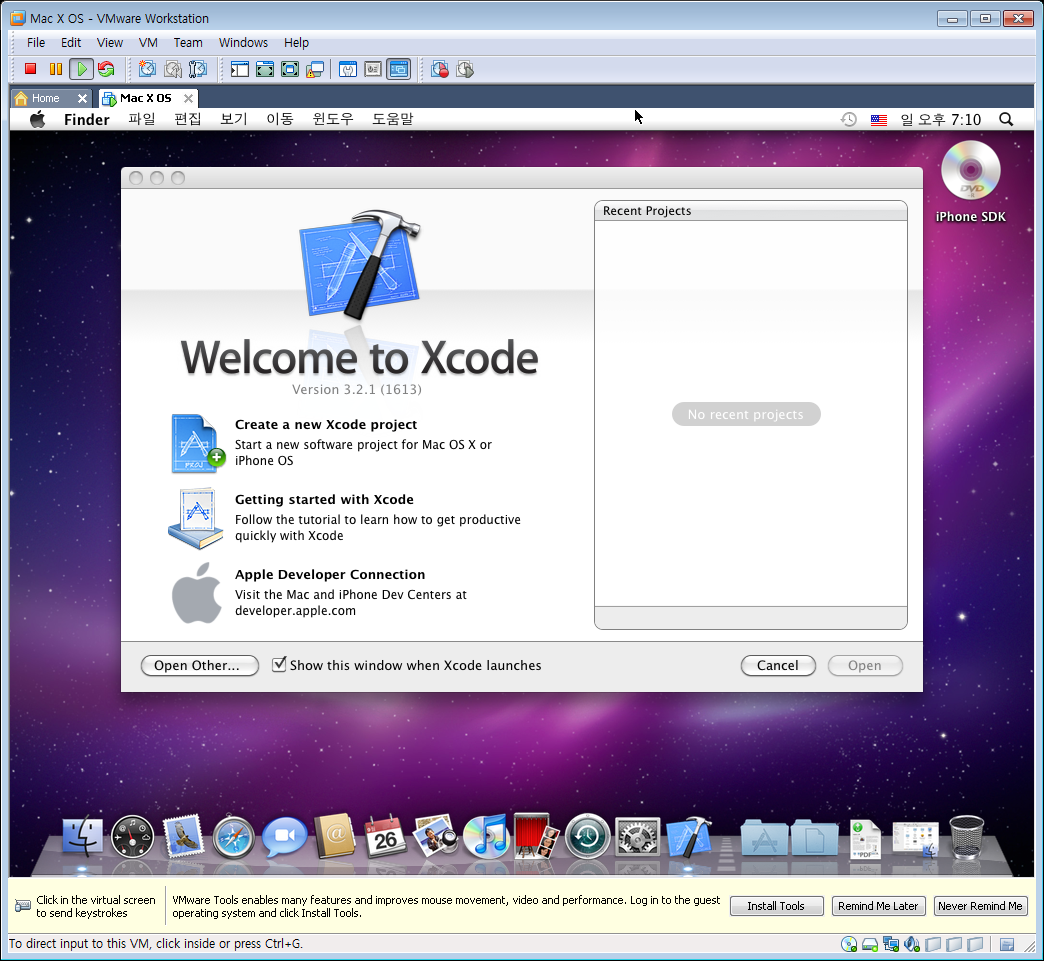
Task: Uncheck Show this window when Xcode launches
Action: point(280,664)
